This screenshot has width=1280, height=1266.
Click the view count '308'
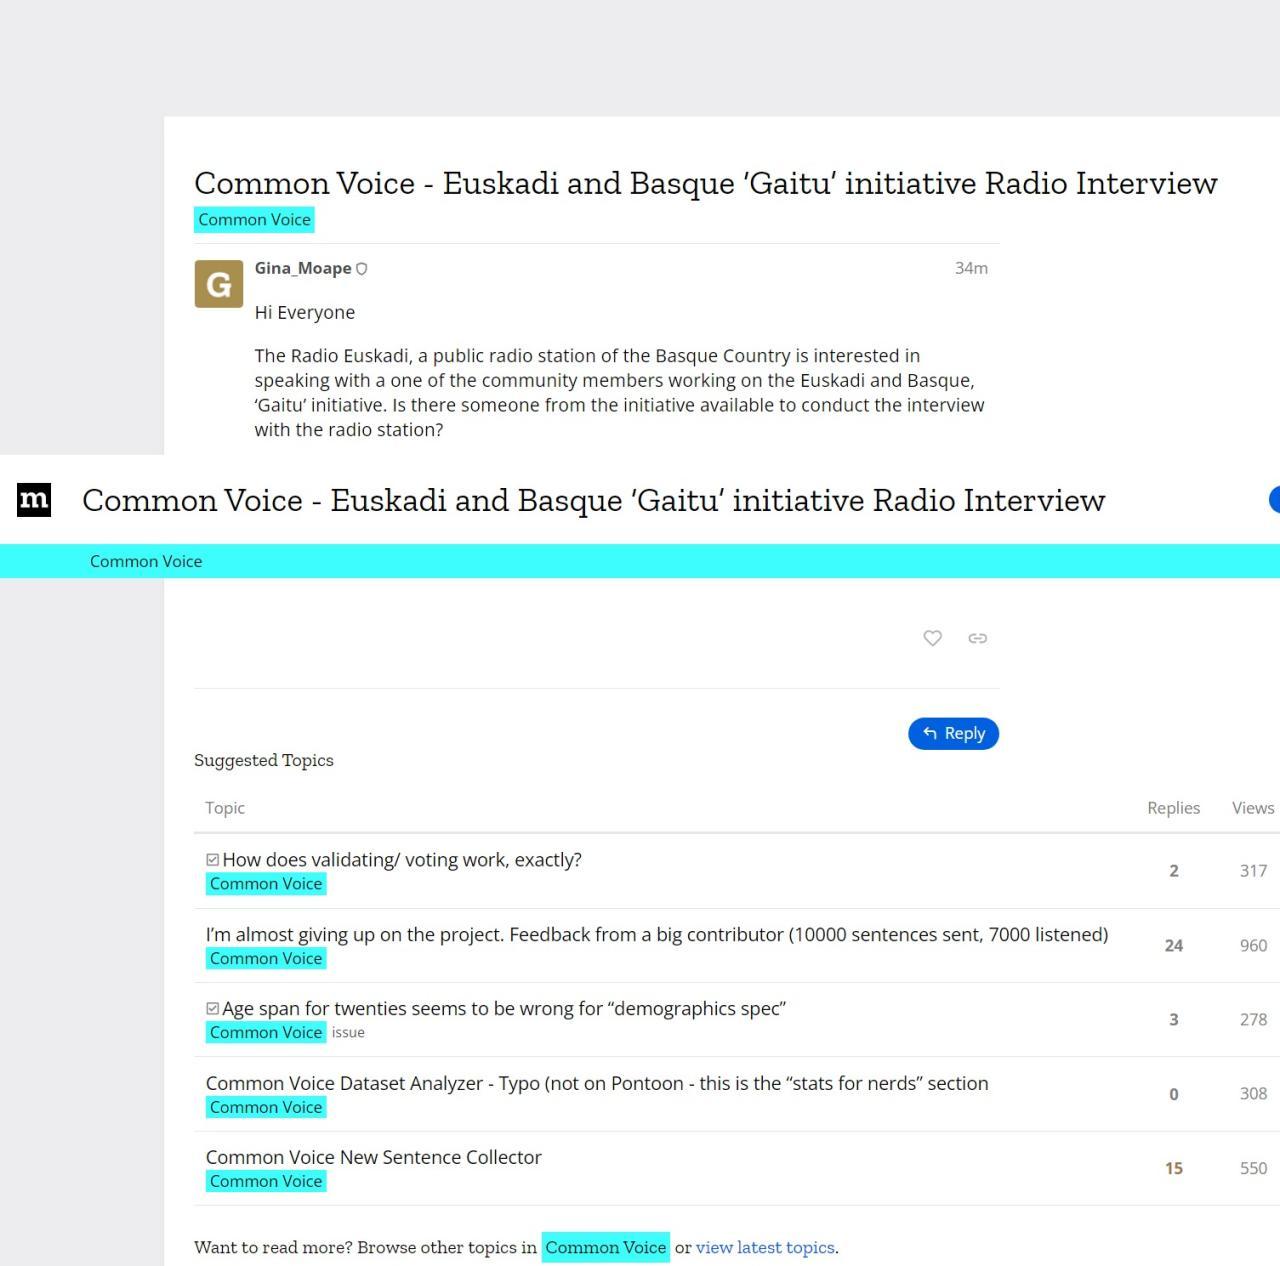tap(1253, 1094)
